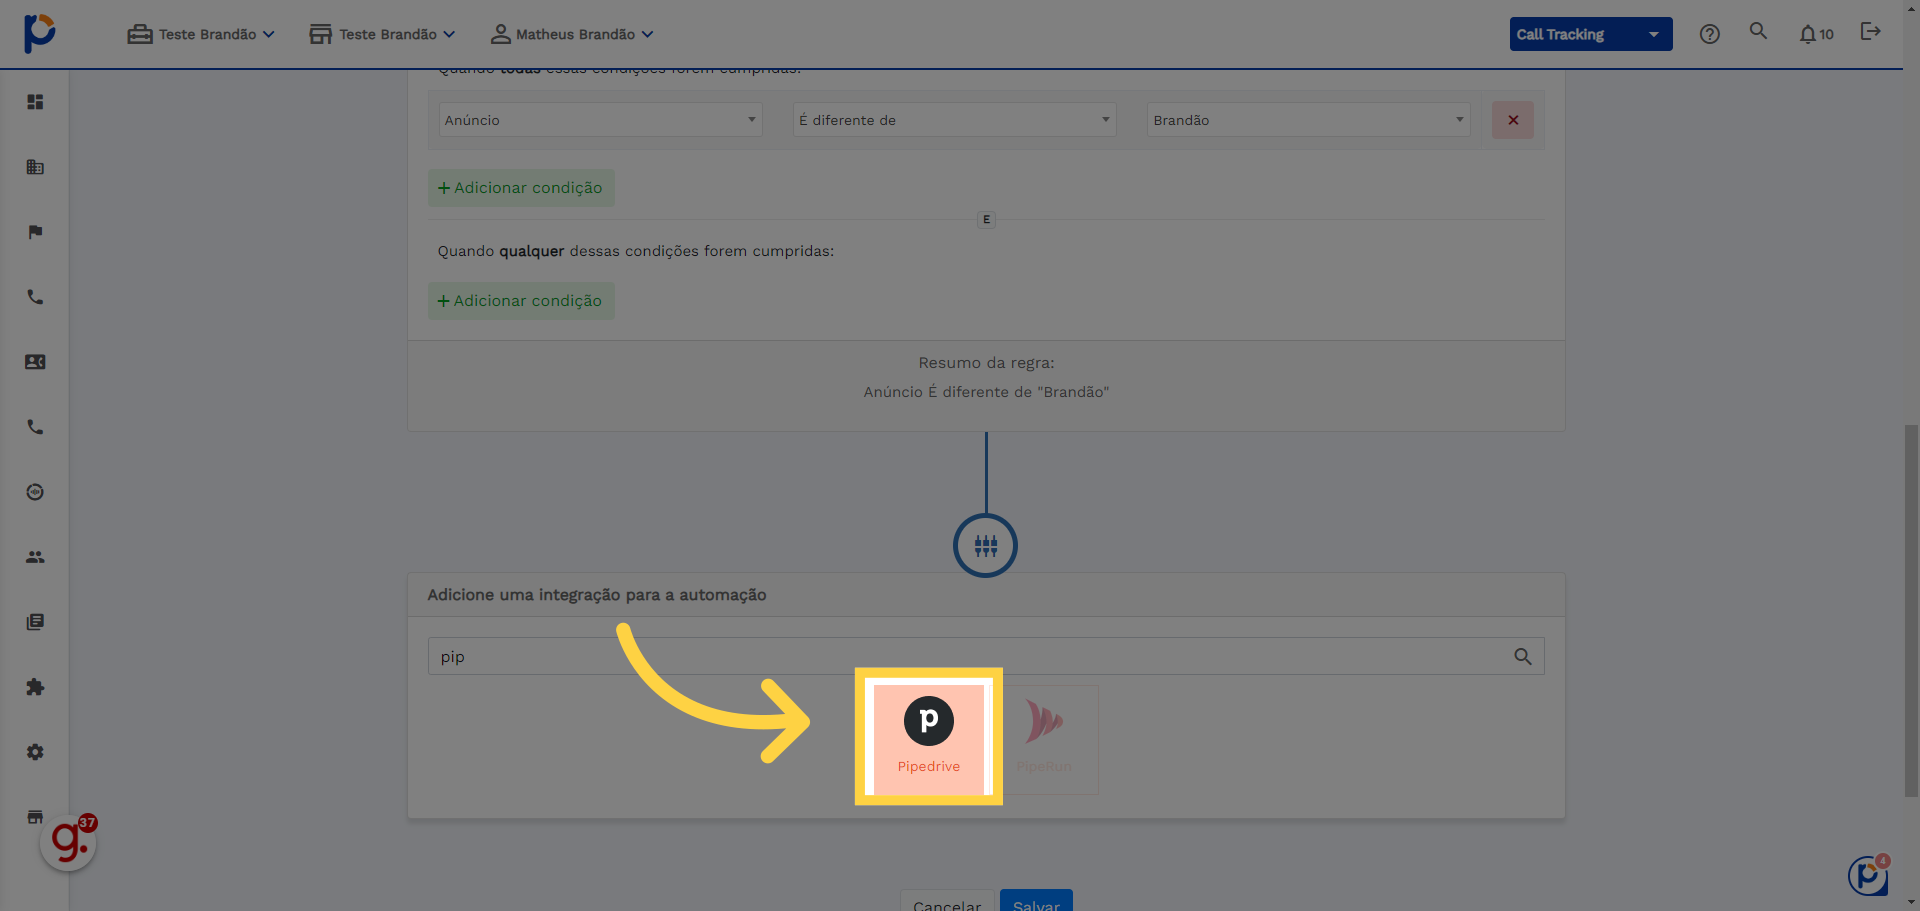1920x911 pixels.
Task: Open the contact card sidebar icon
Action: [x=35, y=362]
